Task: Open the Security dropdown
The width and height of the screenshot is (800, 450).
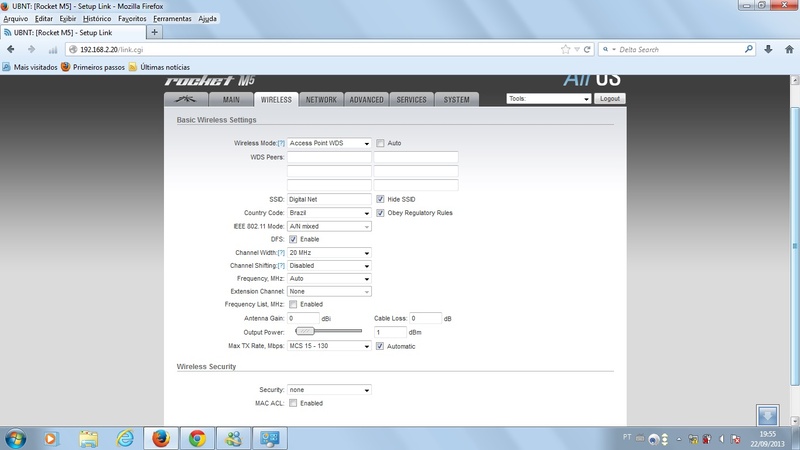Action: (329, 390)
